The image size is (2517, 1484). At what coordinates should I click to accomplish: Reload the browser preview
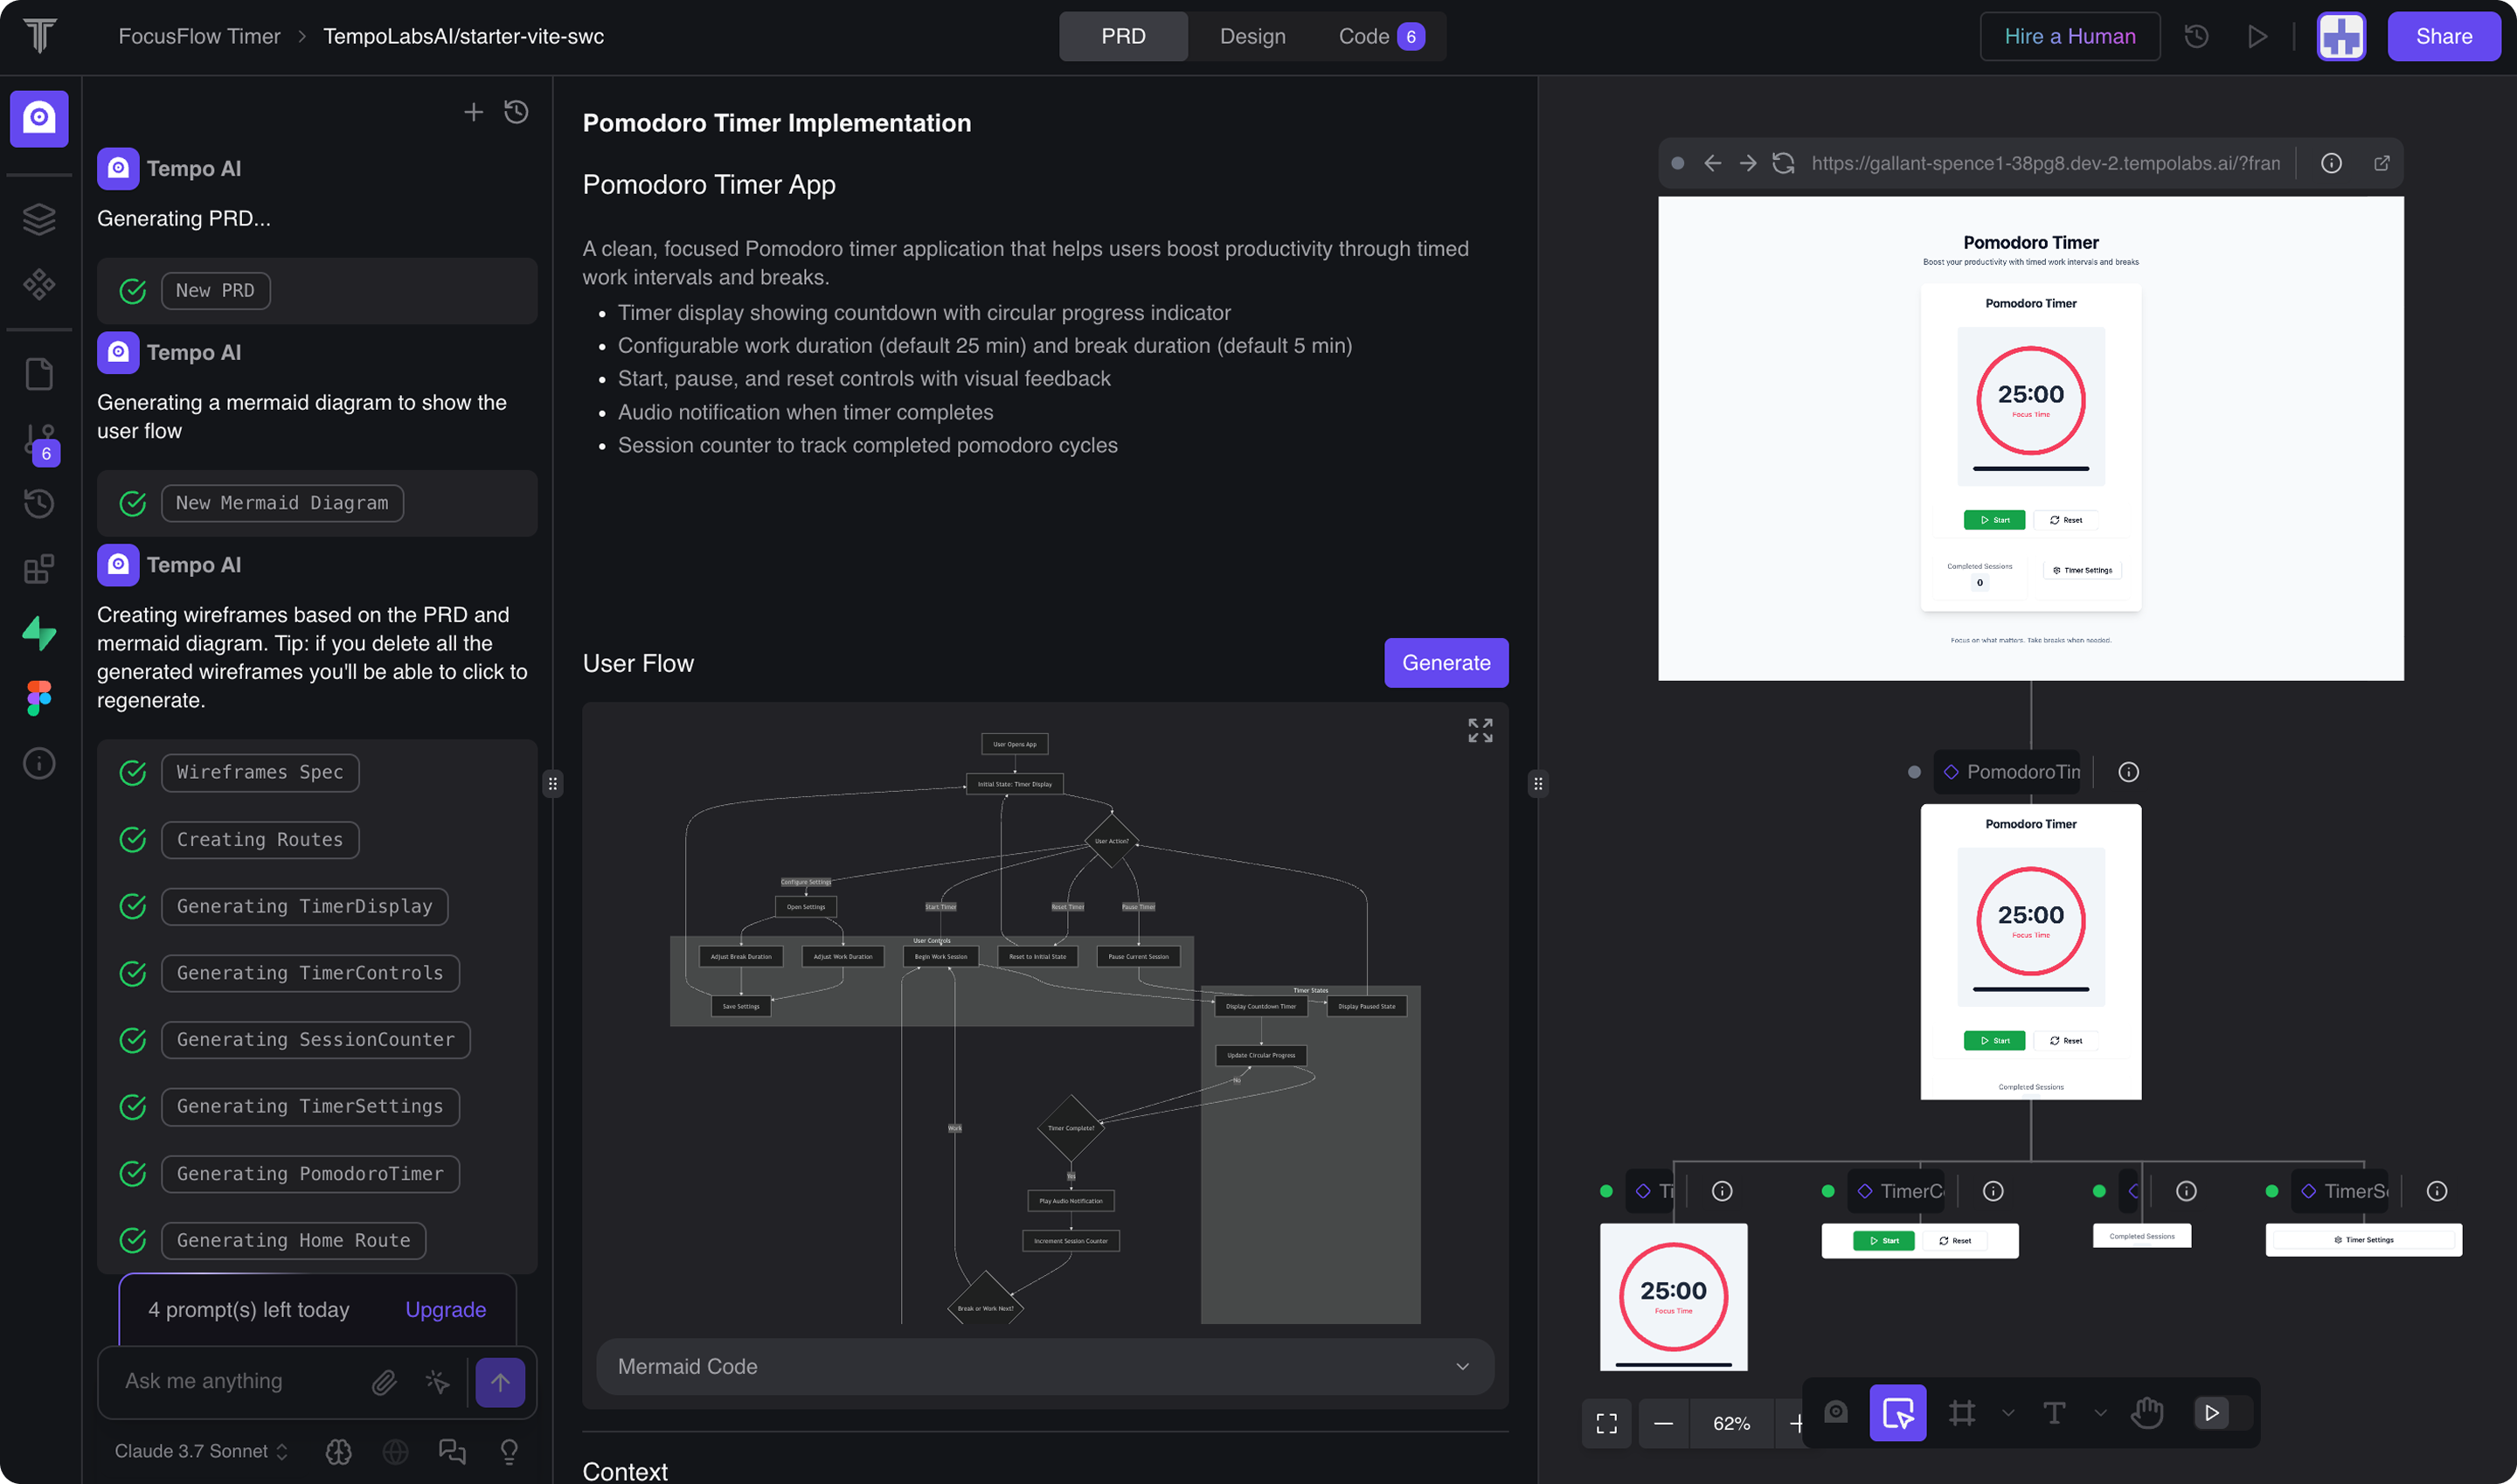point(1783,163)
